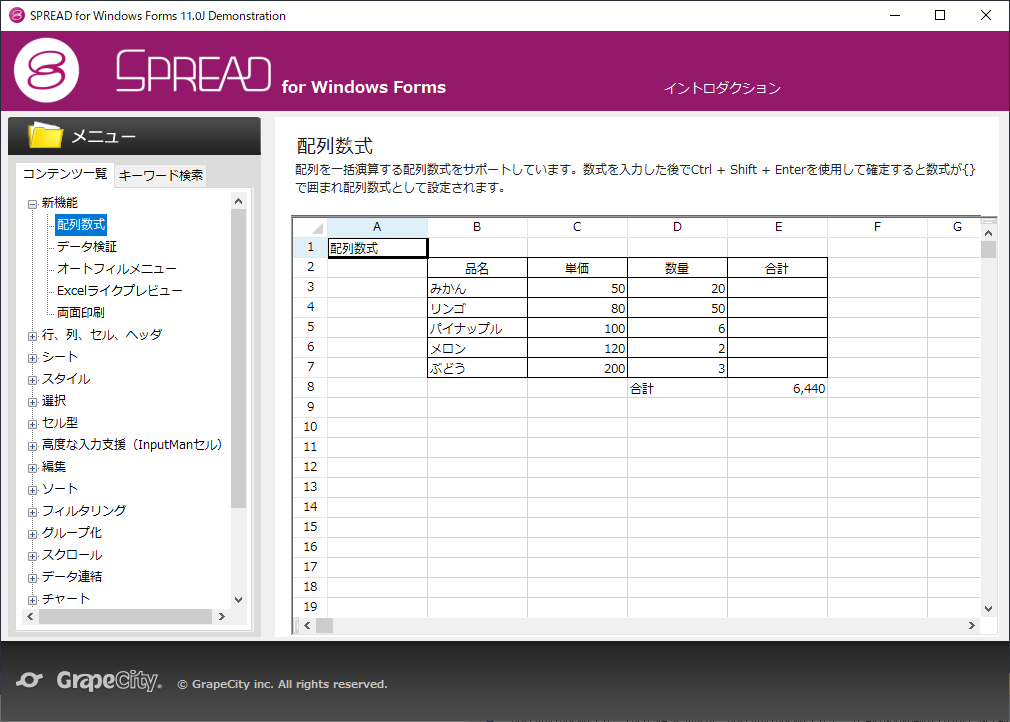Expand the データ連結 tree node
The width and height of the screenshot is (1010, 722).
click(x=32, y=578)
